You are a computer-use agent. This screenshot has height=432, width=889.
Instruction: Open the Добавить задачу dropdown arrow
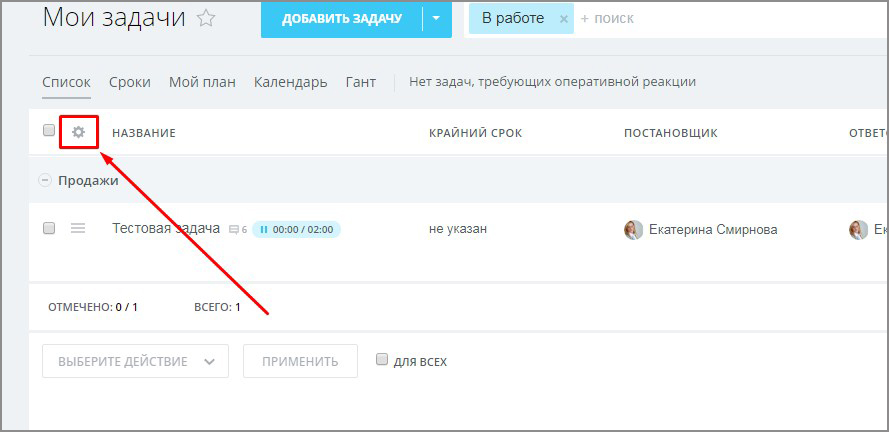pyautogui.click(x=436, y=19)
